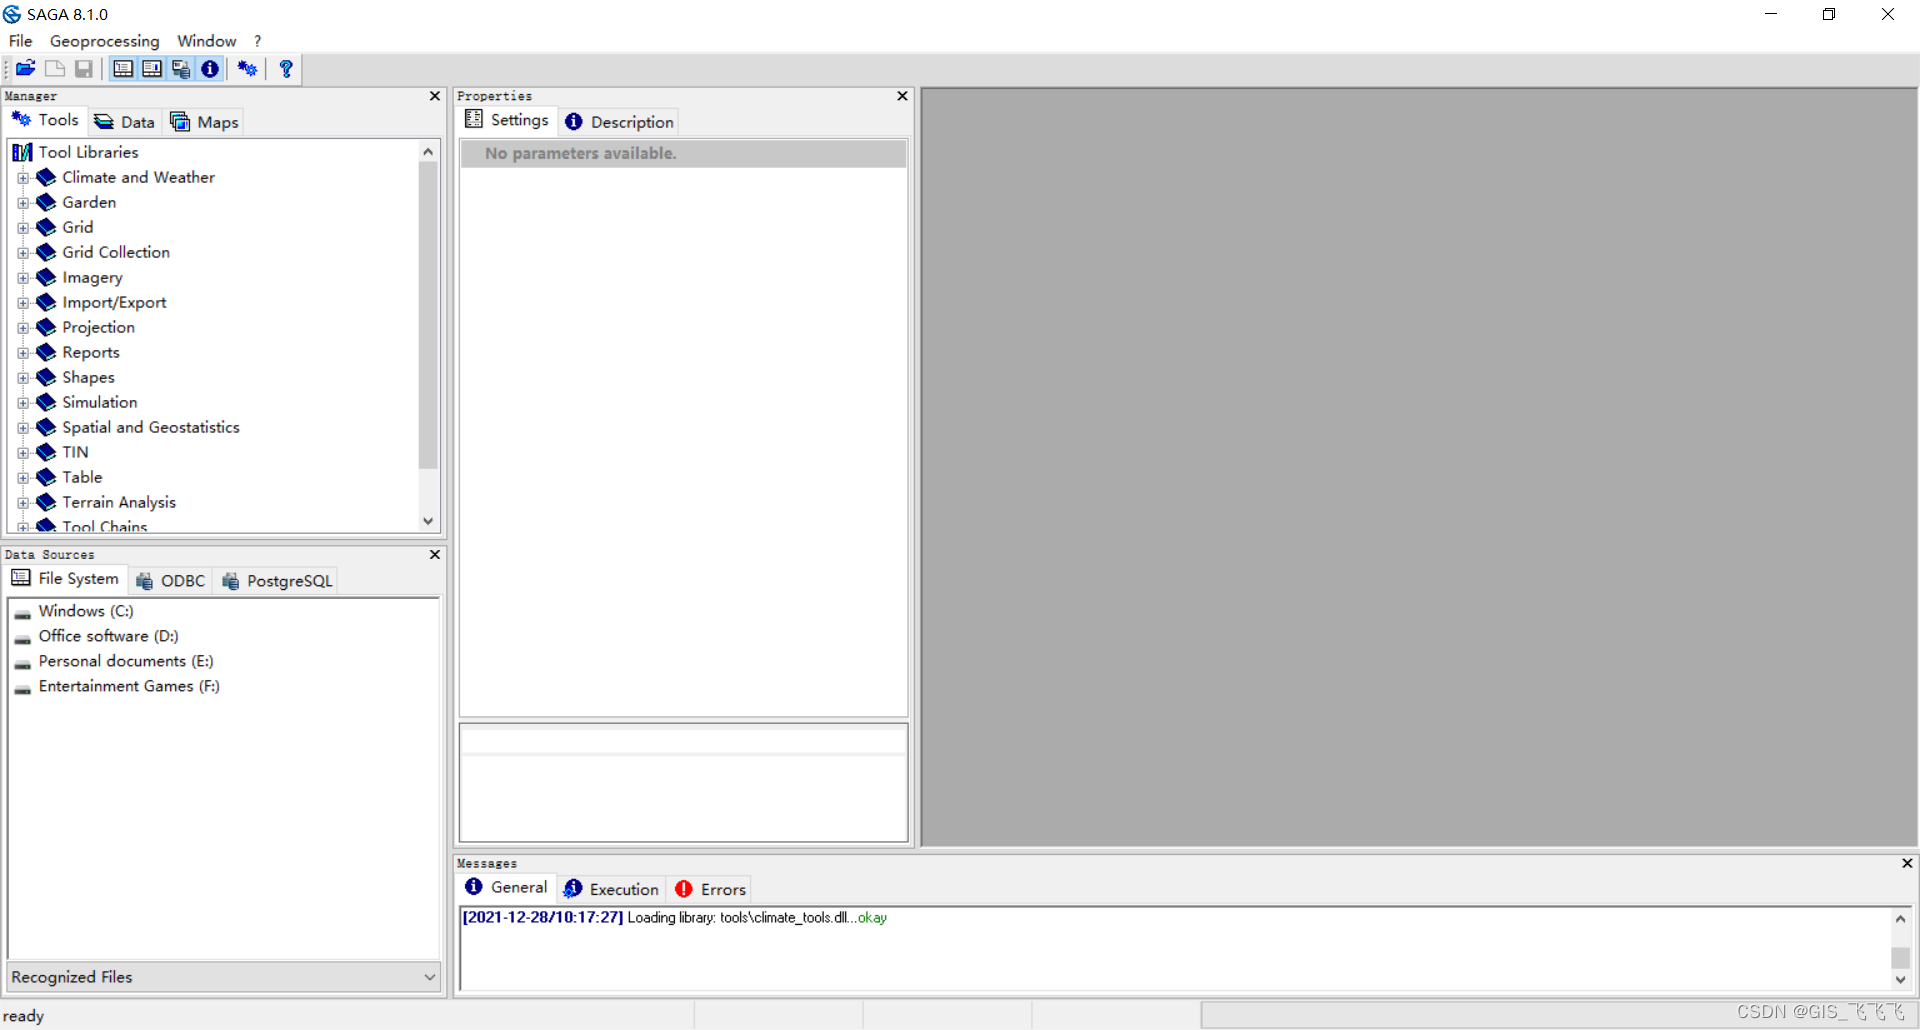Toggle the Show Object Properties panel button

152,68
